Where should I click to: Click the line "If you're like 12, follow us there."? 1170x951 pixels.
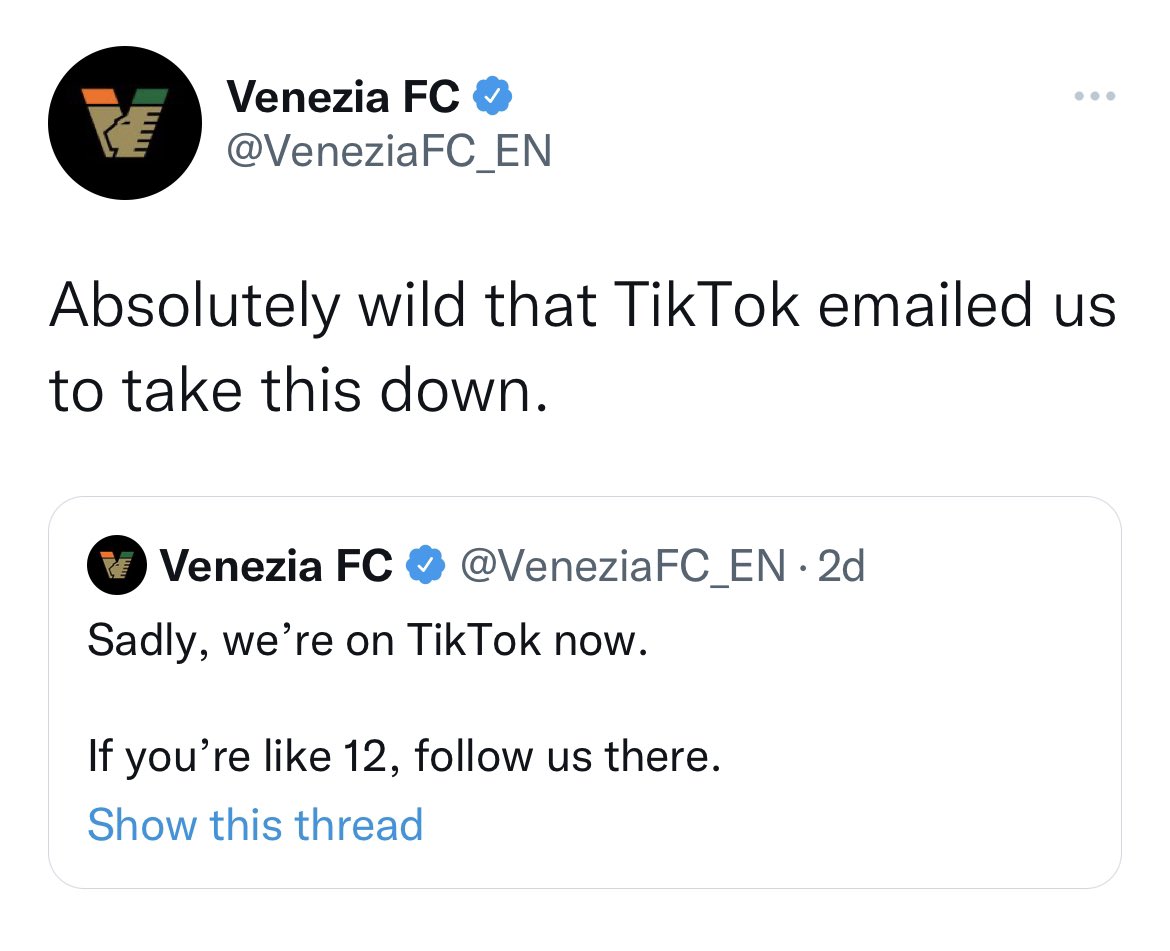pyautogui.click(x=404, y=756)
